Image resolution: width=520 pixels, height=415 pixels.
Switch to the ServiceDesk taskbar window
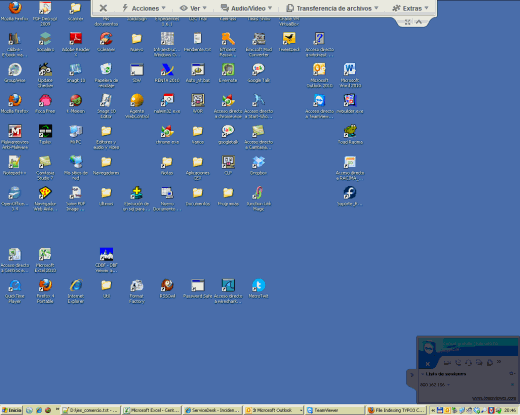(x=212, y=410)
